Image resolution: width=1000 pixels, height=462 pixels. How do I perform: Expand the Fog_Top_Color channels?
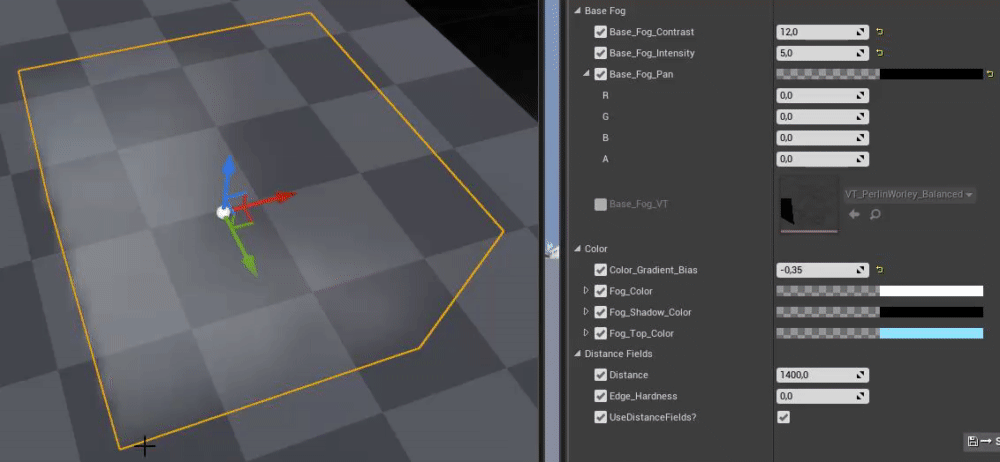[x=586, y=333]
